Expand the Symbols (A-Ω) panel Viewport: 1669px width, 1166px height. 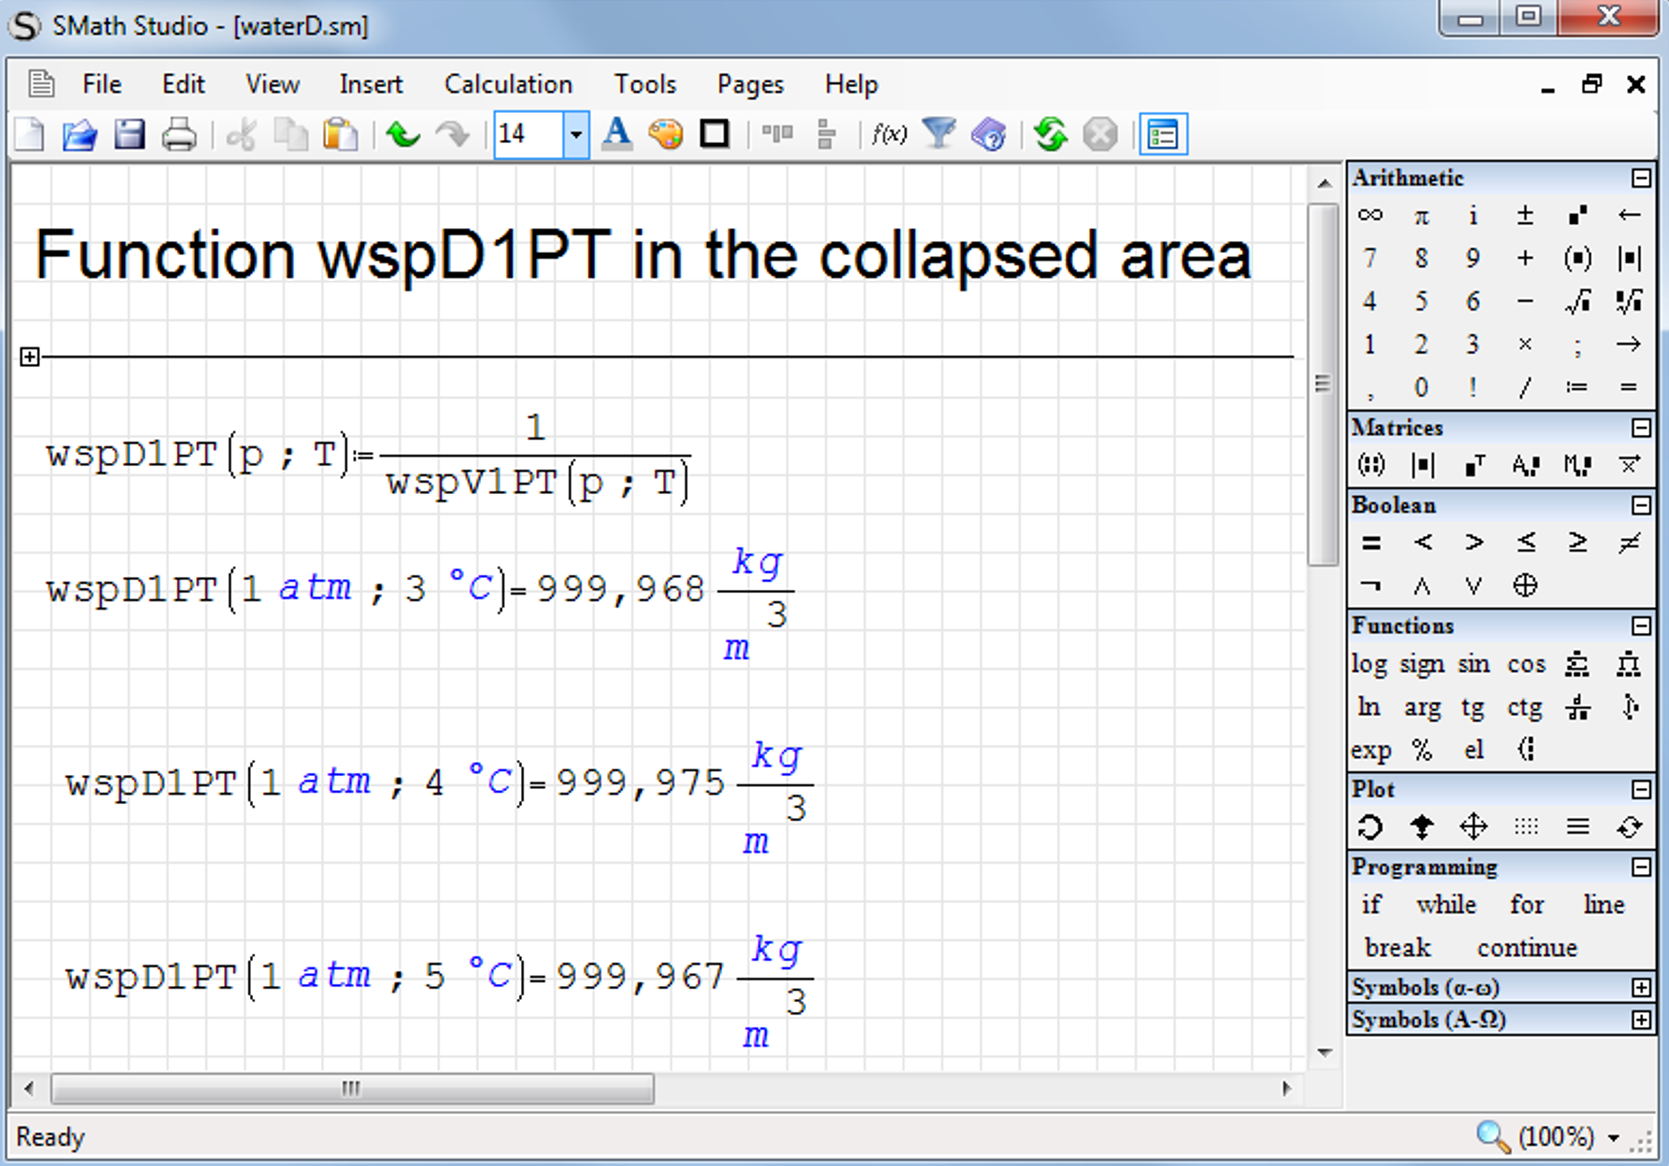pyautogui.click(x=1641, y=1020)
